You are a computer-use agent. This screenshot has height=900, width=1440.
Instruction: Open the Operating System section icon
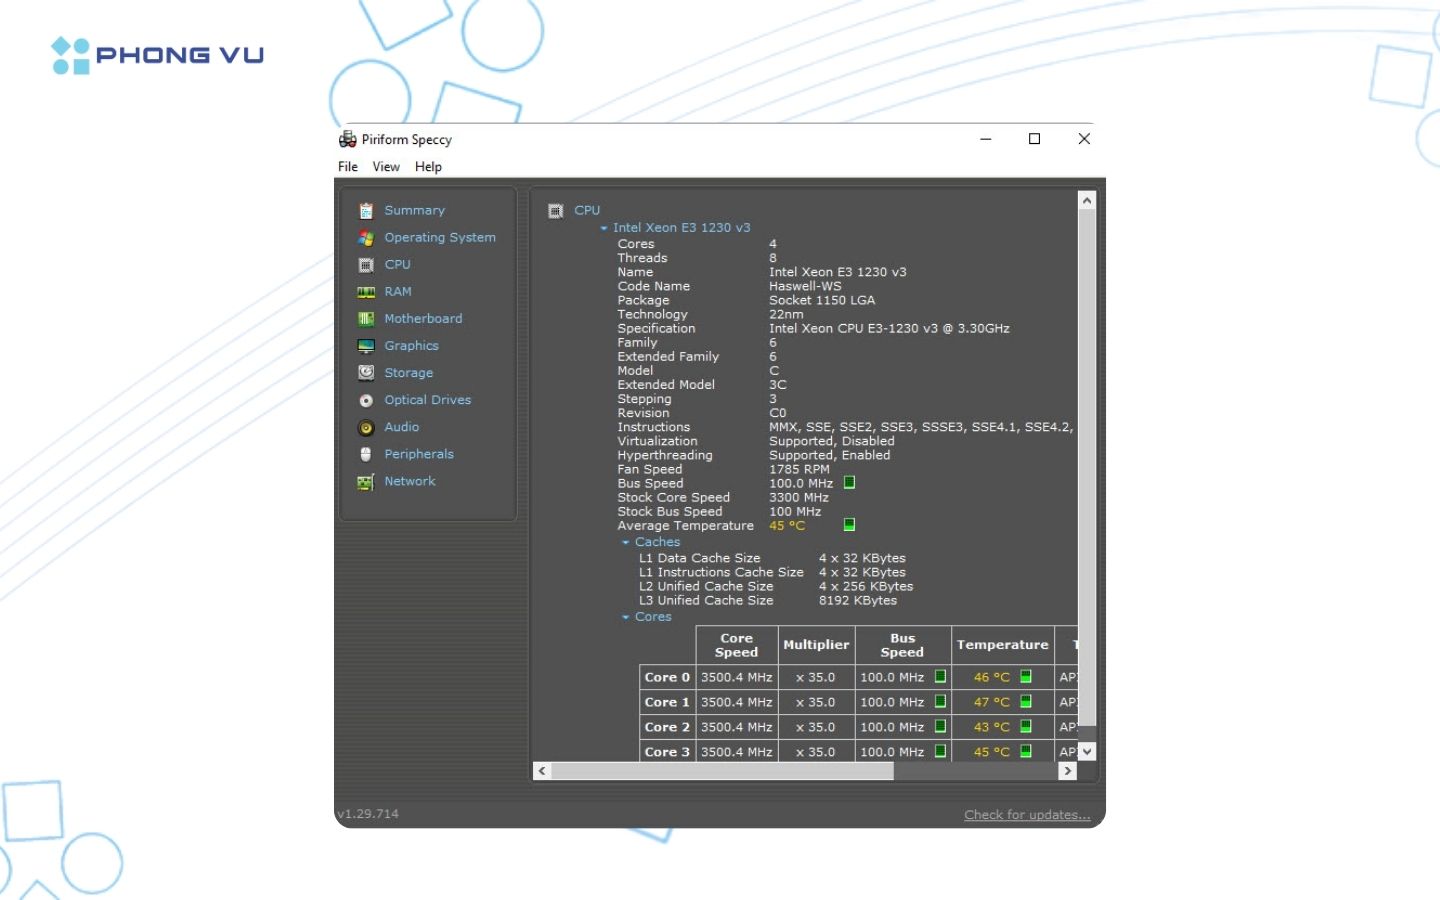click(x=366, y=238)
